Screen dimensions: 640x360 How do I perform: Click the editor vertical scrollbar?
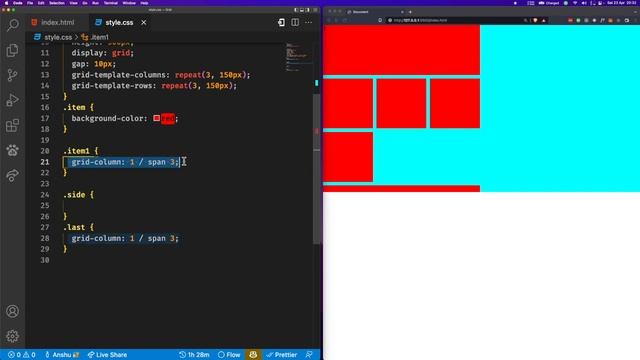pos(317,169)
